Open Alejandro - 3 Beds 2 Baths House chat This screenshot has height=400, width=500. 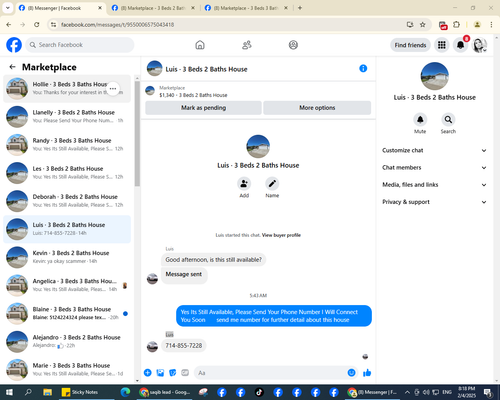point(67,341)
